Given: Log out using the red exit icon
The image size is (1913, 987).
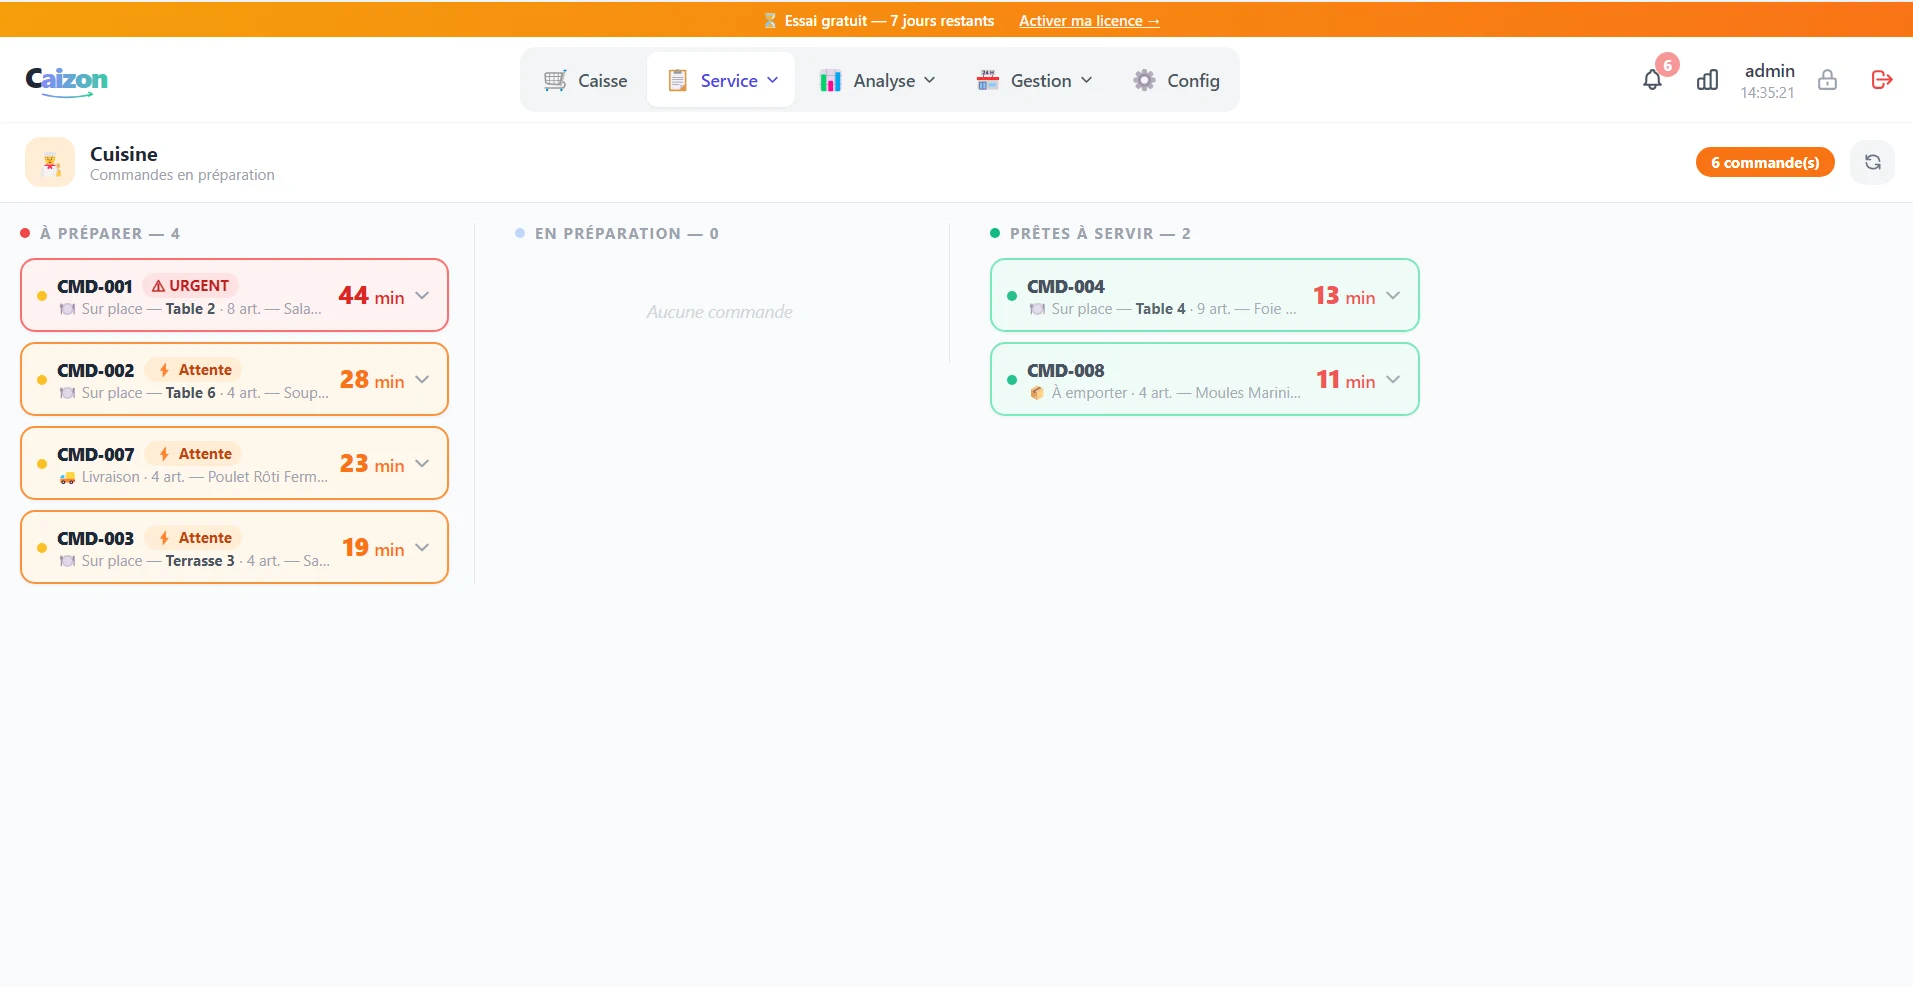Looking at the screenshot, I should pos(1881,80).
